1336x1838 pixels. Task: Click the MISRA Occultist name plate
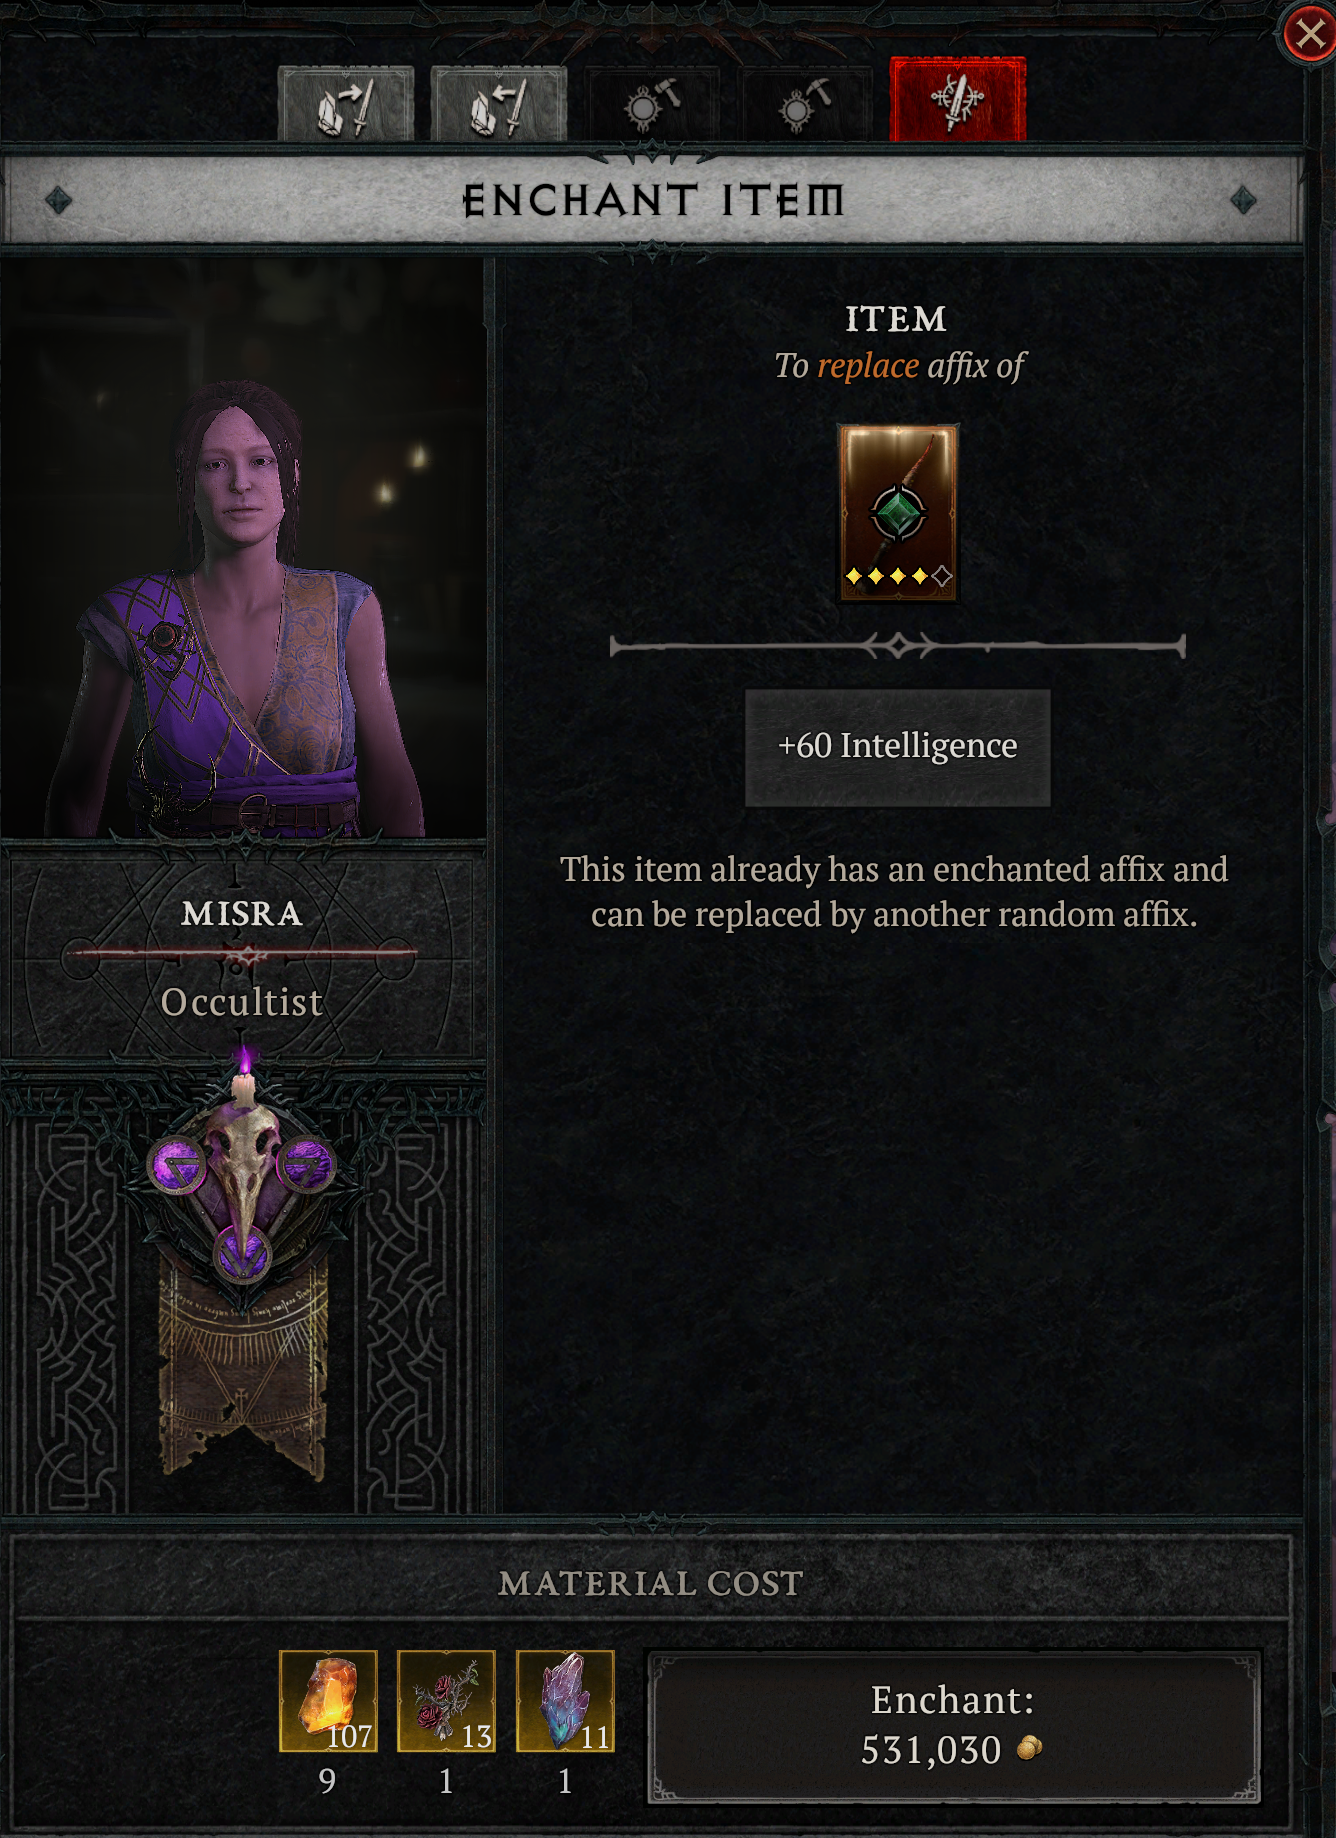click(241, 957)
